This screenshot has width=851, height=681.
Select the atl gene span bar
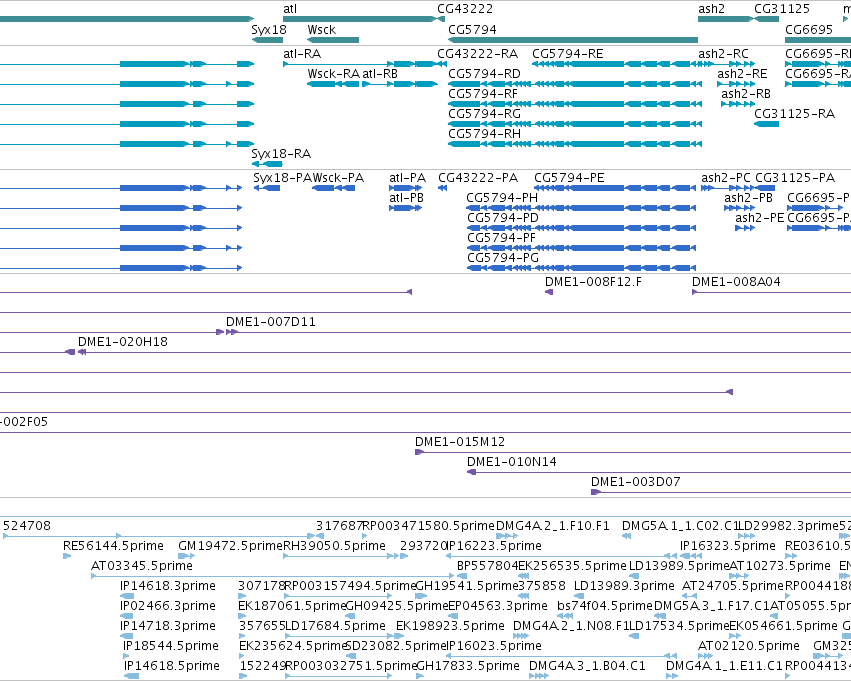click(x=360, y=20)
